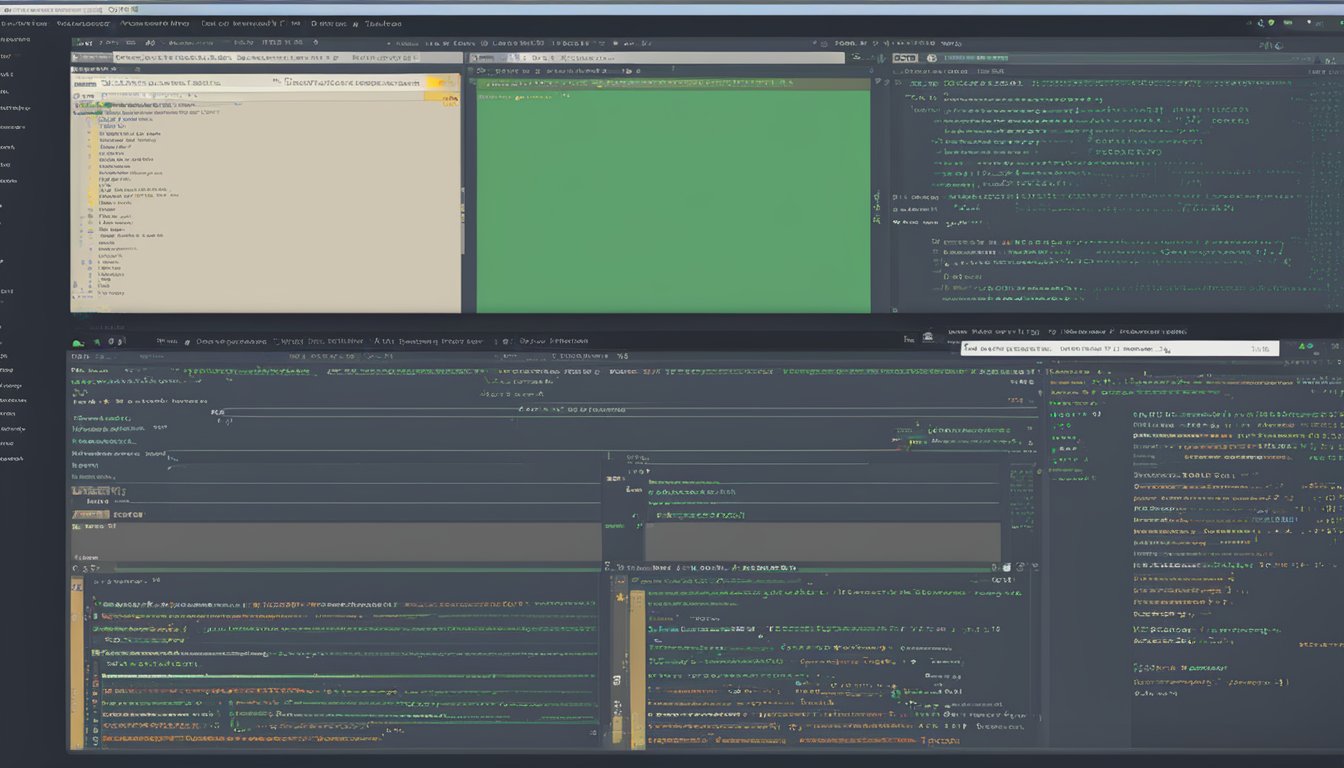
Task: Click the white search field above code panel
Action: point(1120,349)
